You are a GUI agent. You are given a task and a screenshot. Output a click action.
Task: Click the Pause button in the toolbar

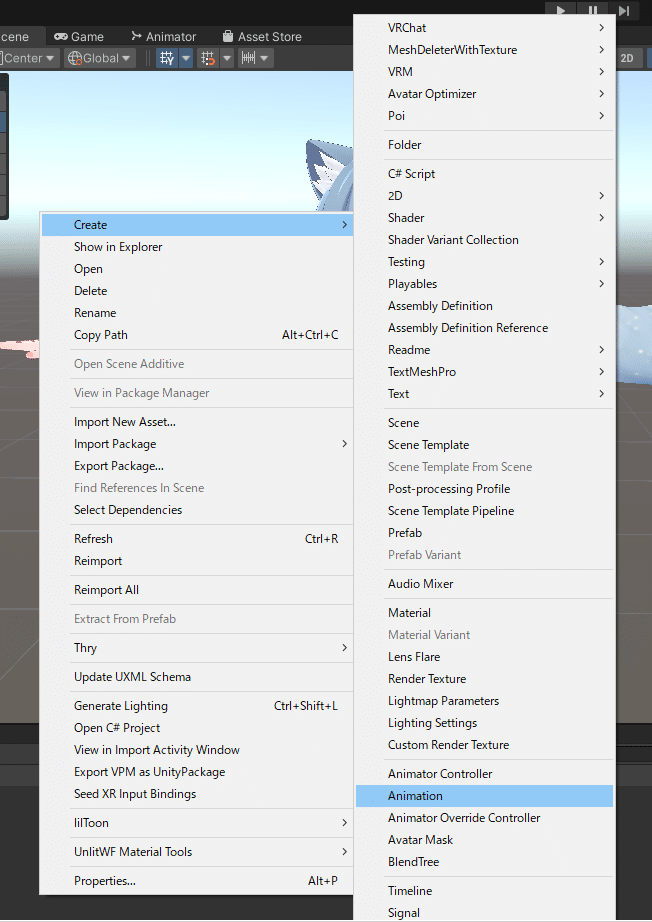point(593,10)
